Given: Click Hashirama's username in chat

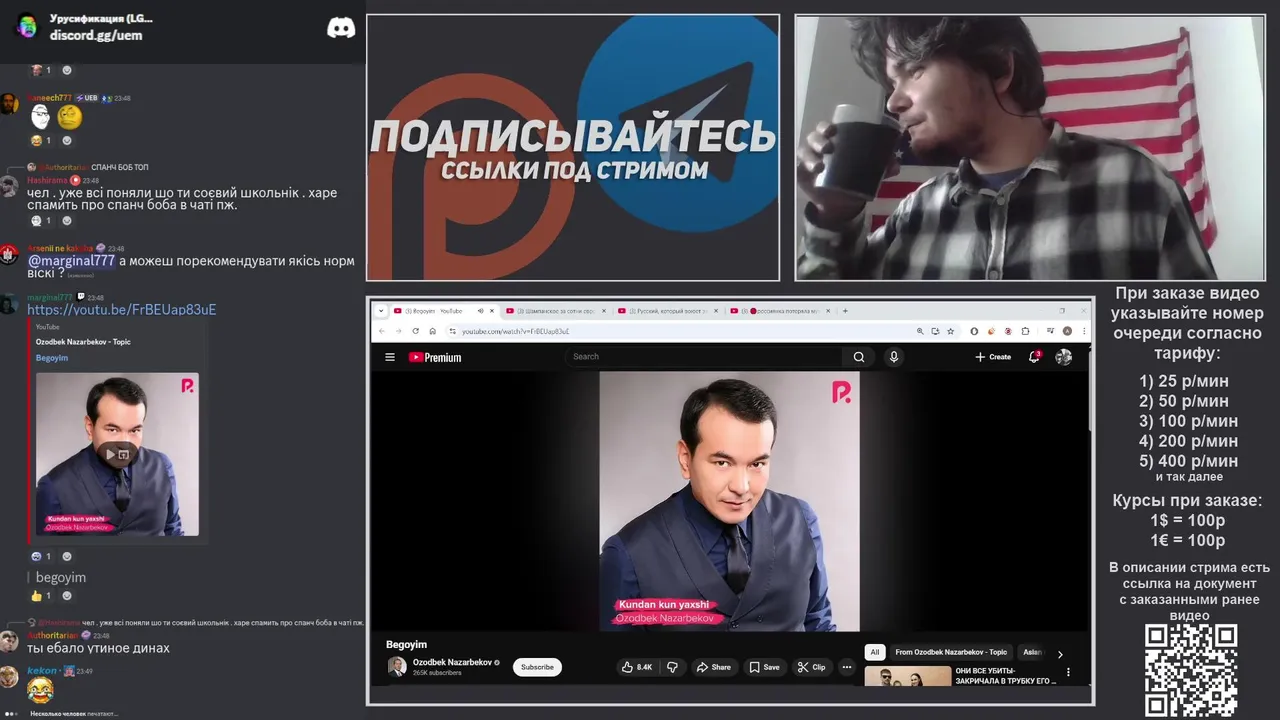Looking at the screenshot, I should [47, 181].
